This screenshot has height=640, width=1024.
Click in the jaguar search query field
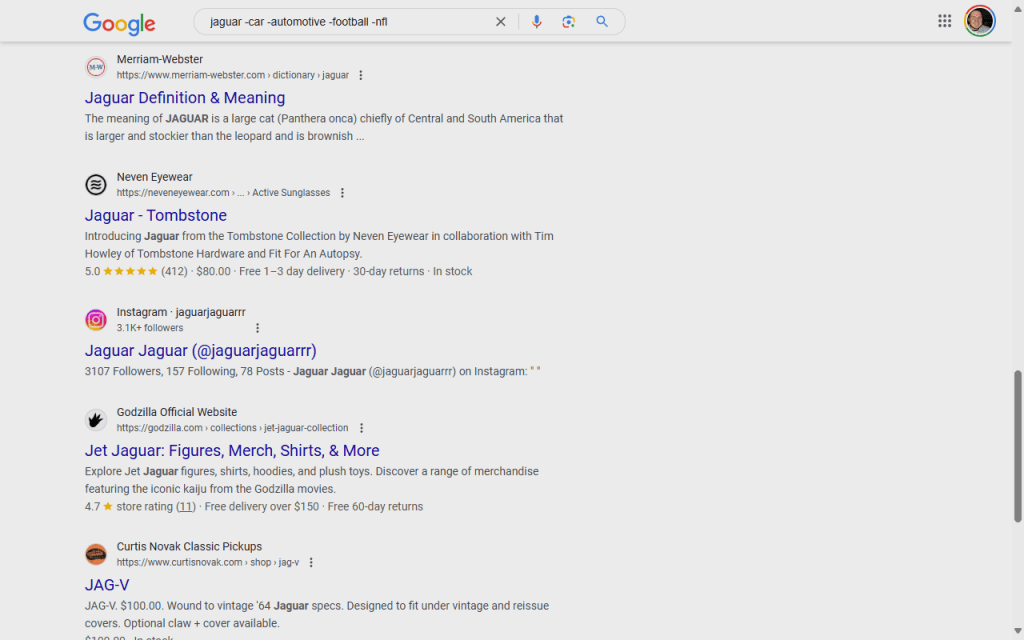click(x=340, y=22)
